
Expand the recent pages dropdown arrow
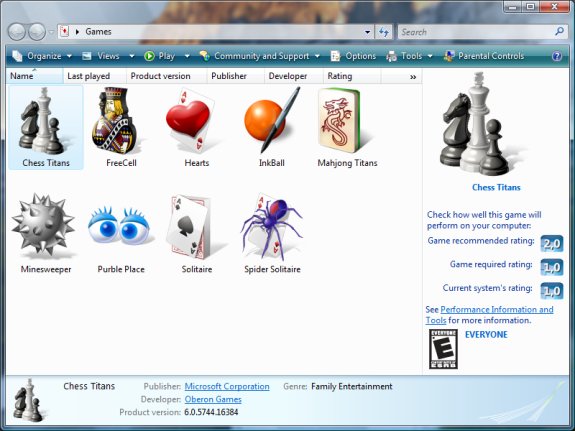click(x=51, y=32)
